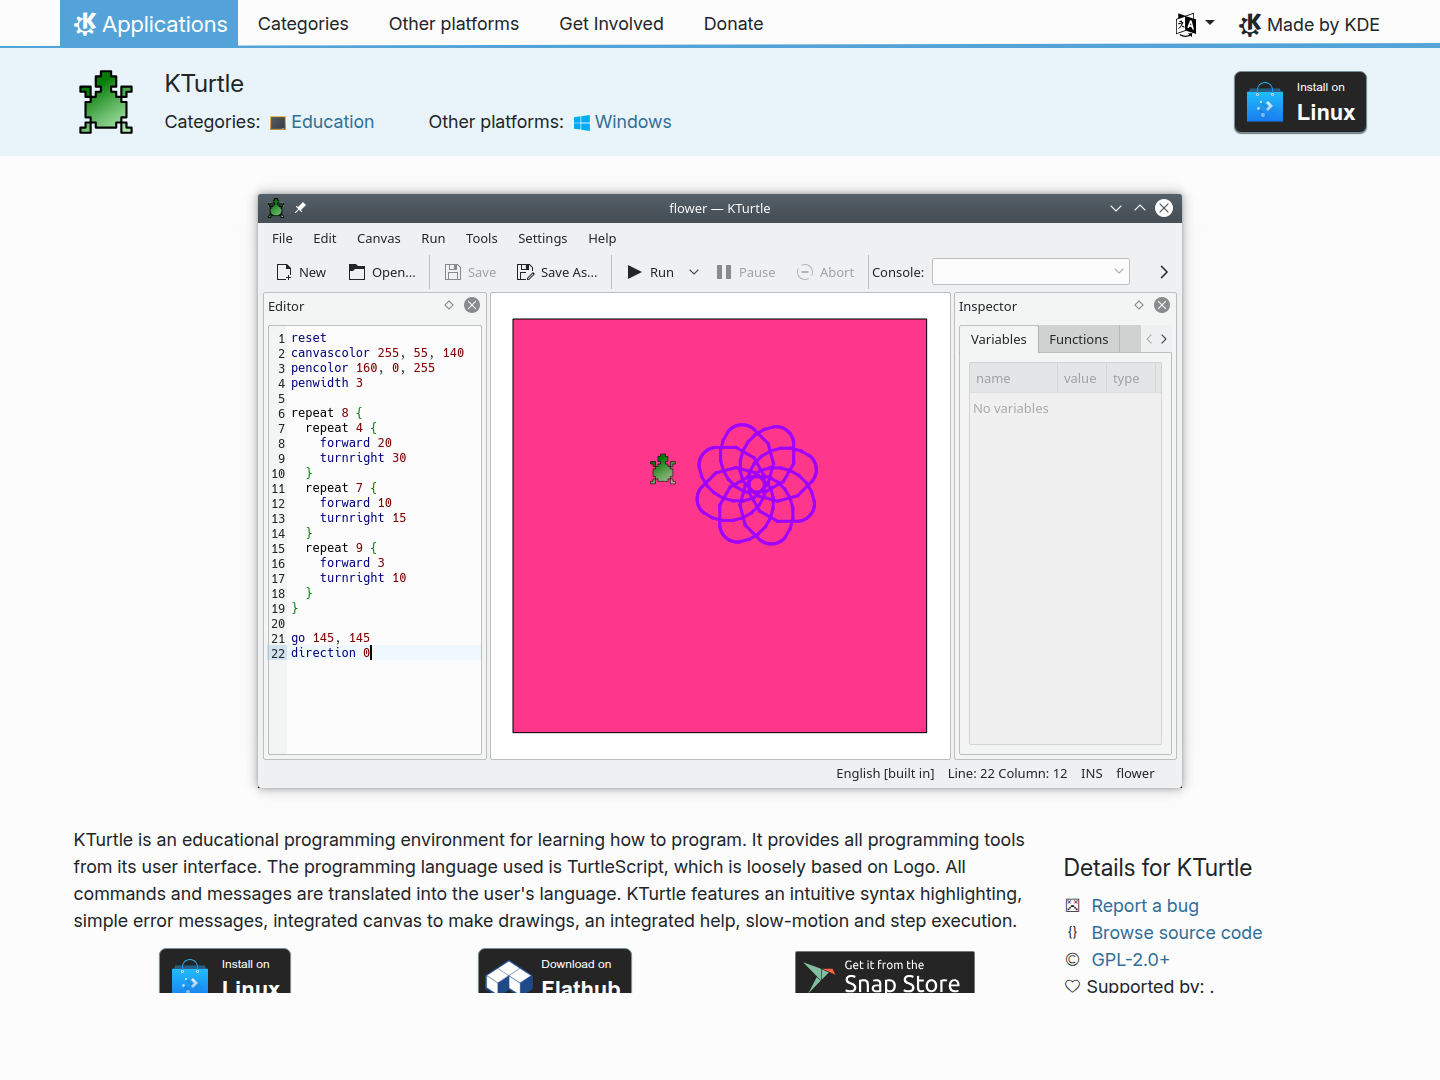Switch to the Variables tab

point(999,339)
